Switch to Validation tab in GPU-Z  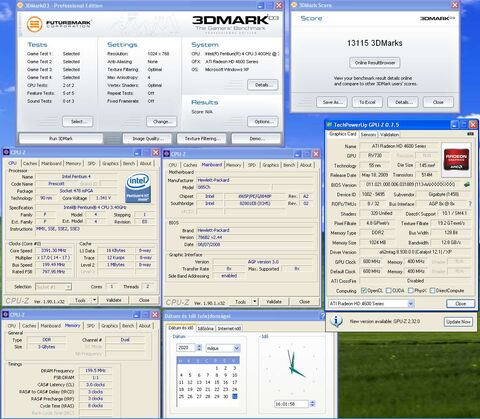pos(389,134)
